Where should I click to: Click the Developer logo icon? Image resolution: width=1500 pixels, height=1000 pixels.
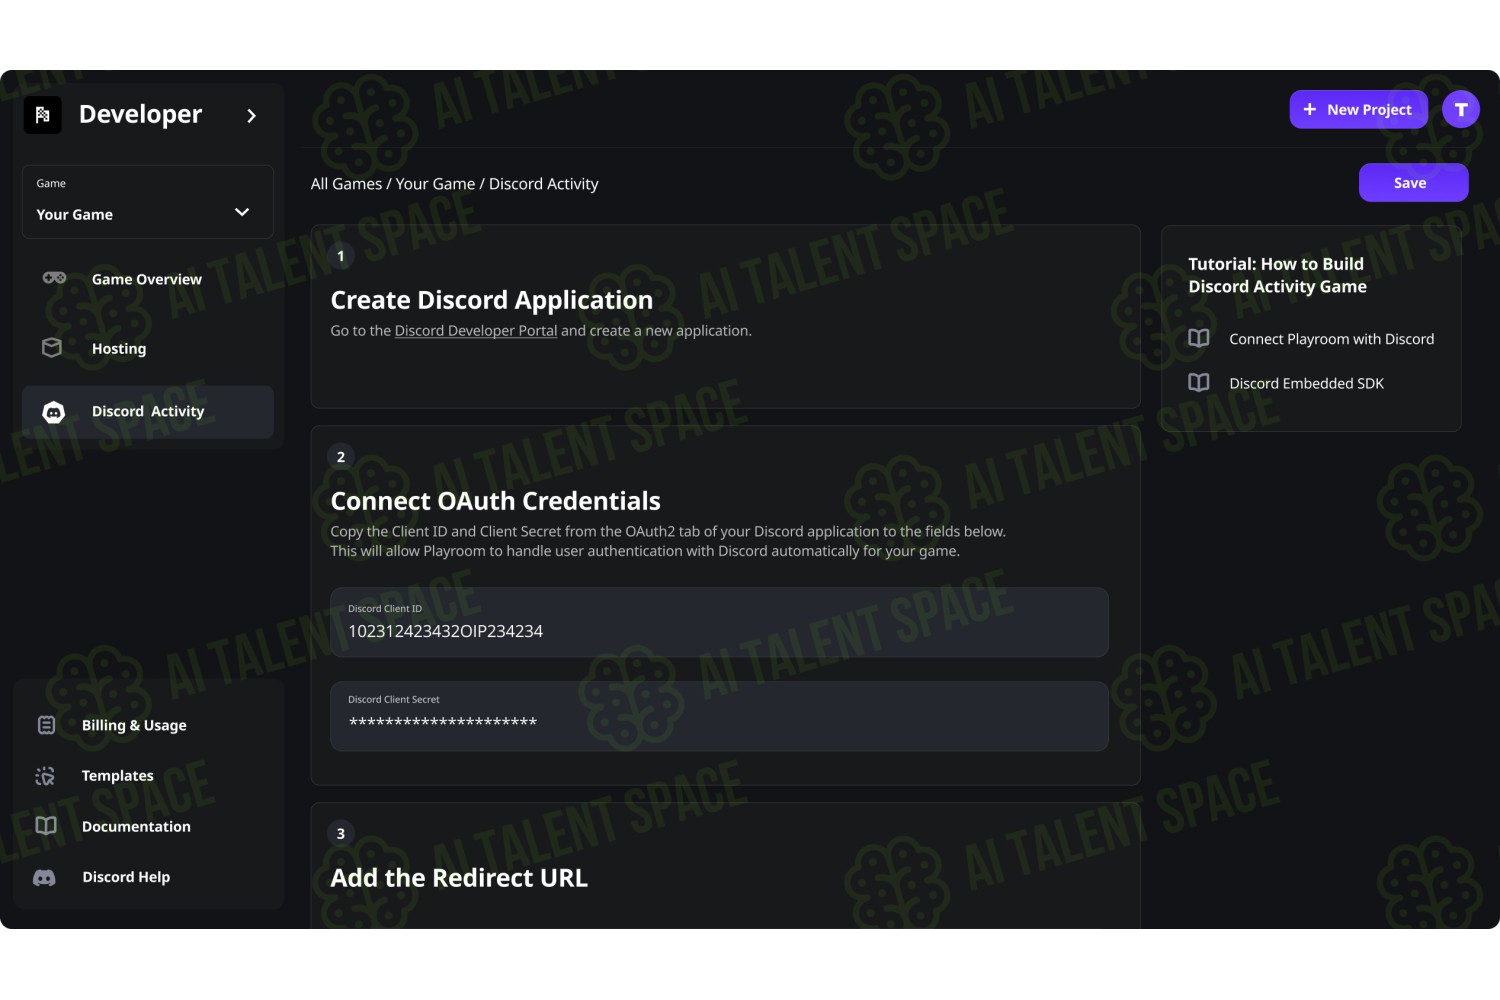point(43,115)
